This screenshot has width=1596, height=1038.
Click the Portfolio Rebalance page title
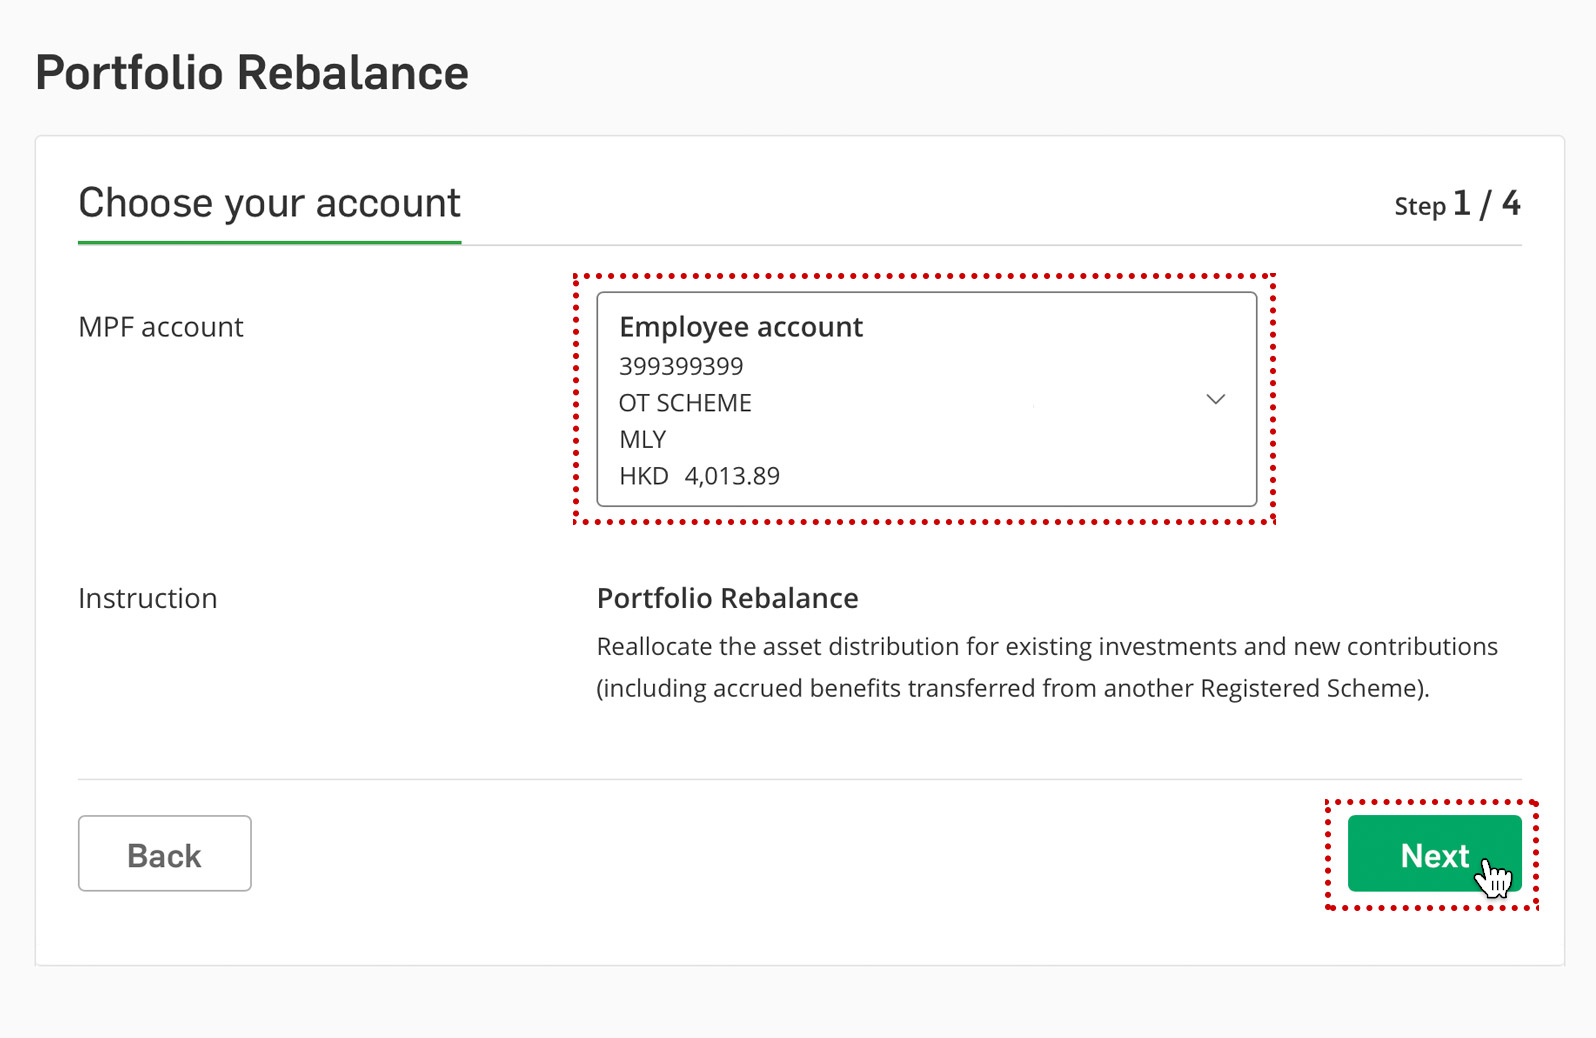click(x=252, y=73)
